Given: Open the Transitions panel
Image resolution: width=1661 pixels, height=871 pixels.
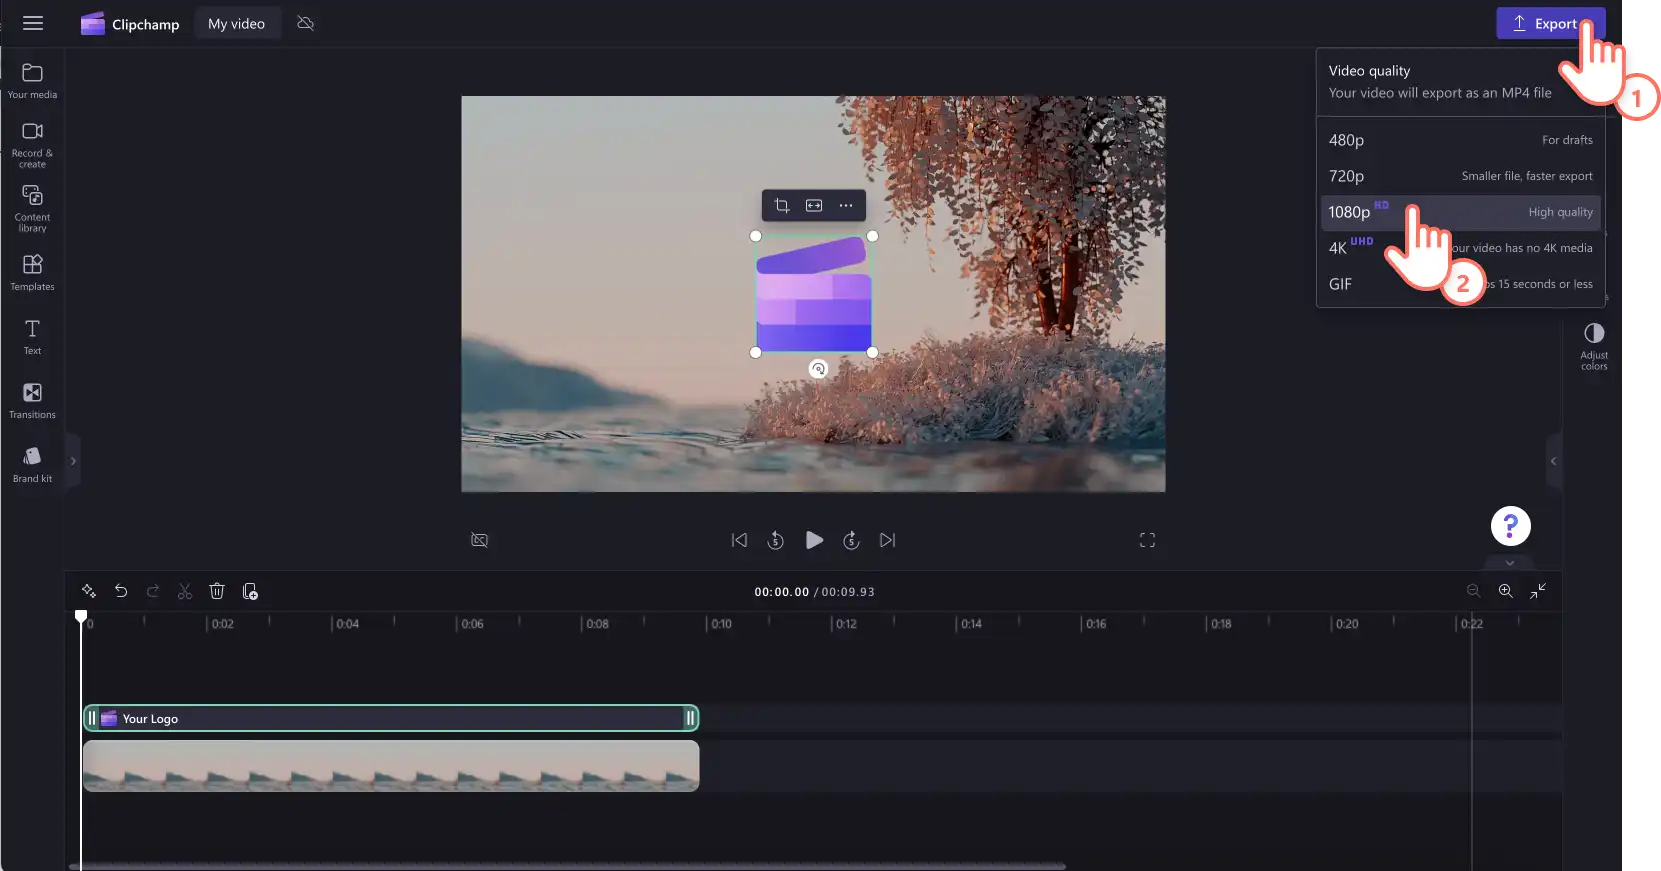Looking at the screenshot, I should pos(32,400).
